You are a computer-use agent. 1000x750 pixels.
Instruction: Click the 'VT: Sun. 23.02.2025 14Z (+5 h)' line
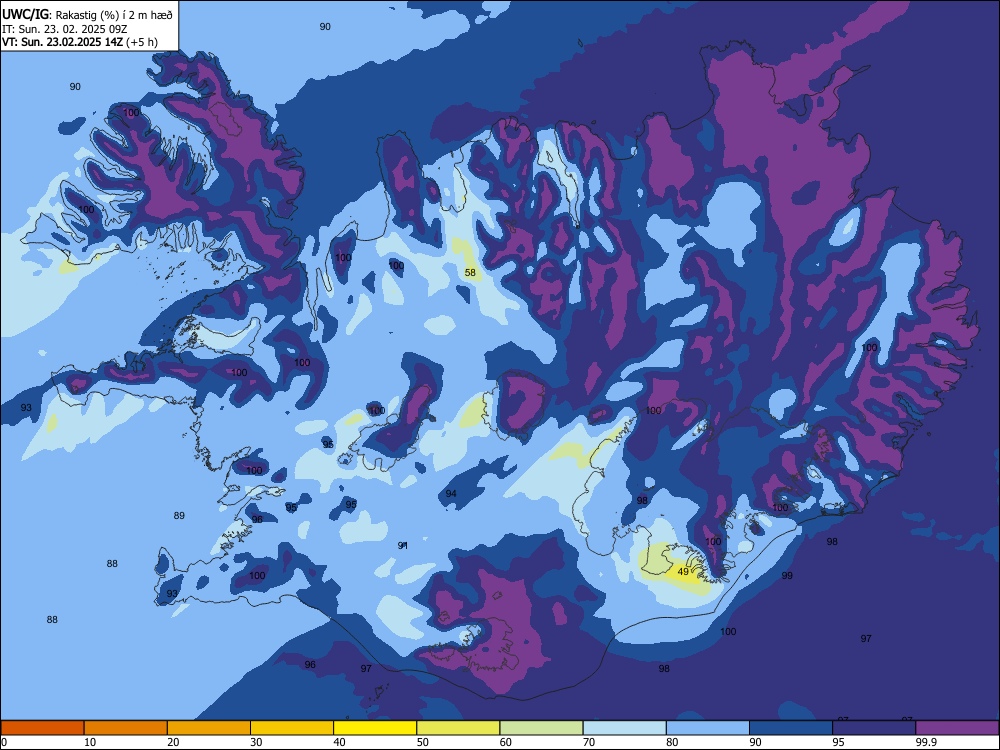[80, 42]
